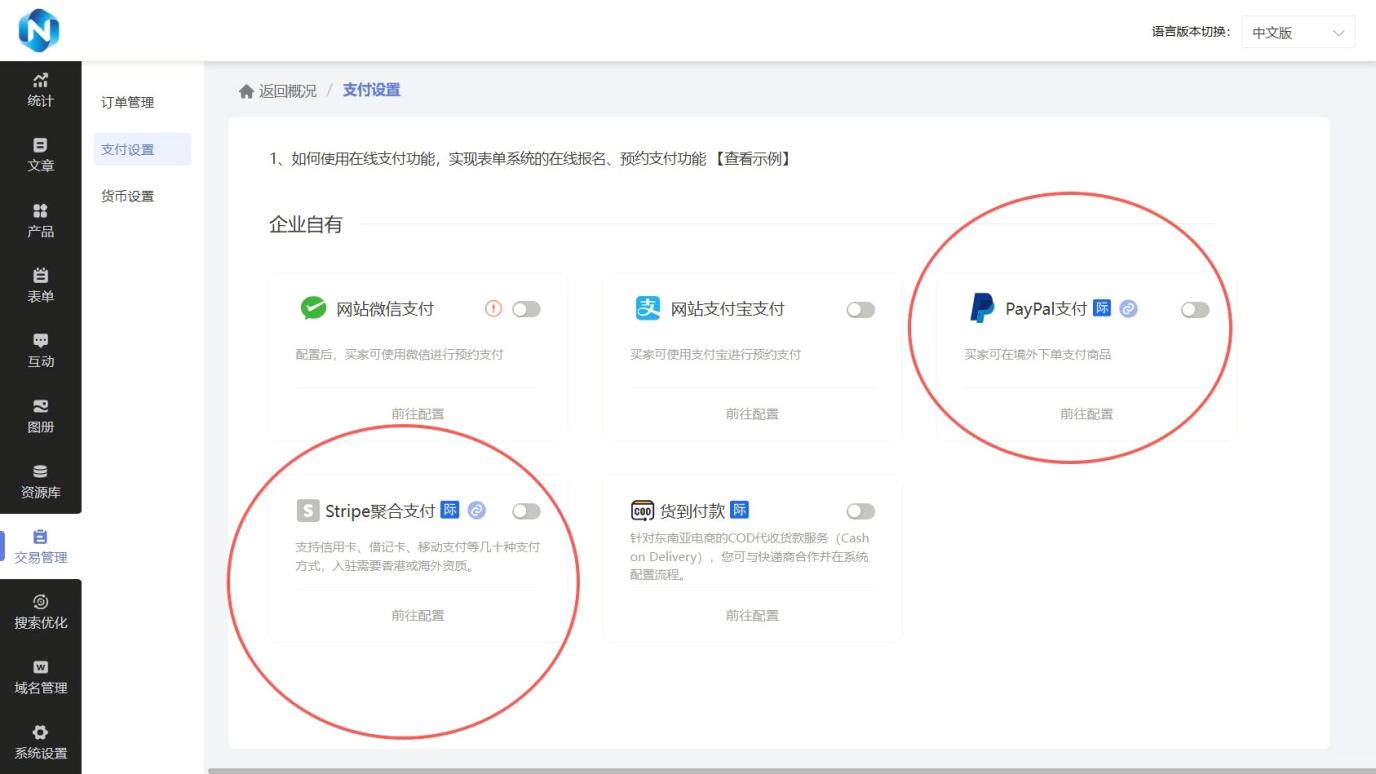Turn on the Stripe聚合支付 switch
The image size is (1376, 774).
point(527,511)
